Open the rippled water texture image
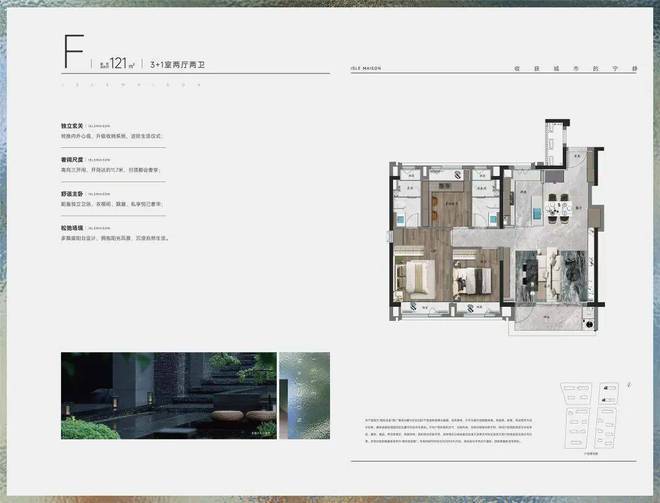This screenshot has width=660, height=503. point(304,396)
